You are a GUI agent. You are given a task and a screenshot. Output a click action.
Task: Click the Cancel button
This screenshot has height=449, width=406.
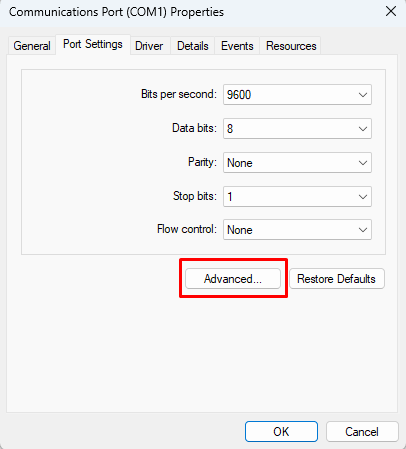pyautogui.click(x=362, y=432)
